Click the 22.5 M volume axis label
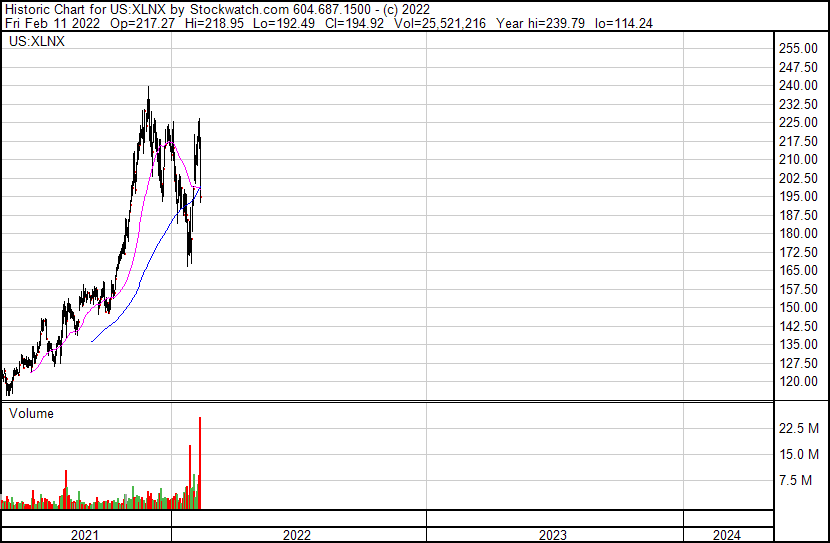Image resolution: width=830 pixels, height=543 pixels. pos(799,428)
